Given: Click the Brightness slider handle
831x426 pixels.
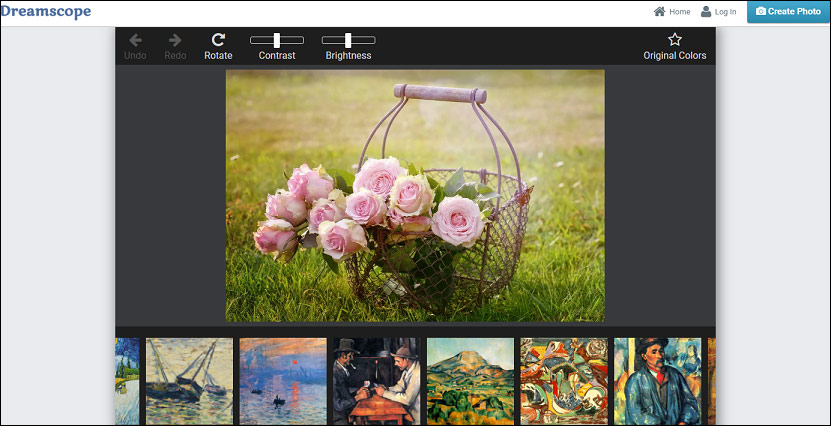Looking at the screenshot, I should tap(348, 40).
